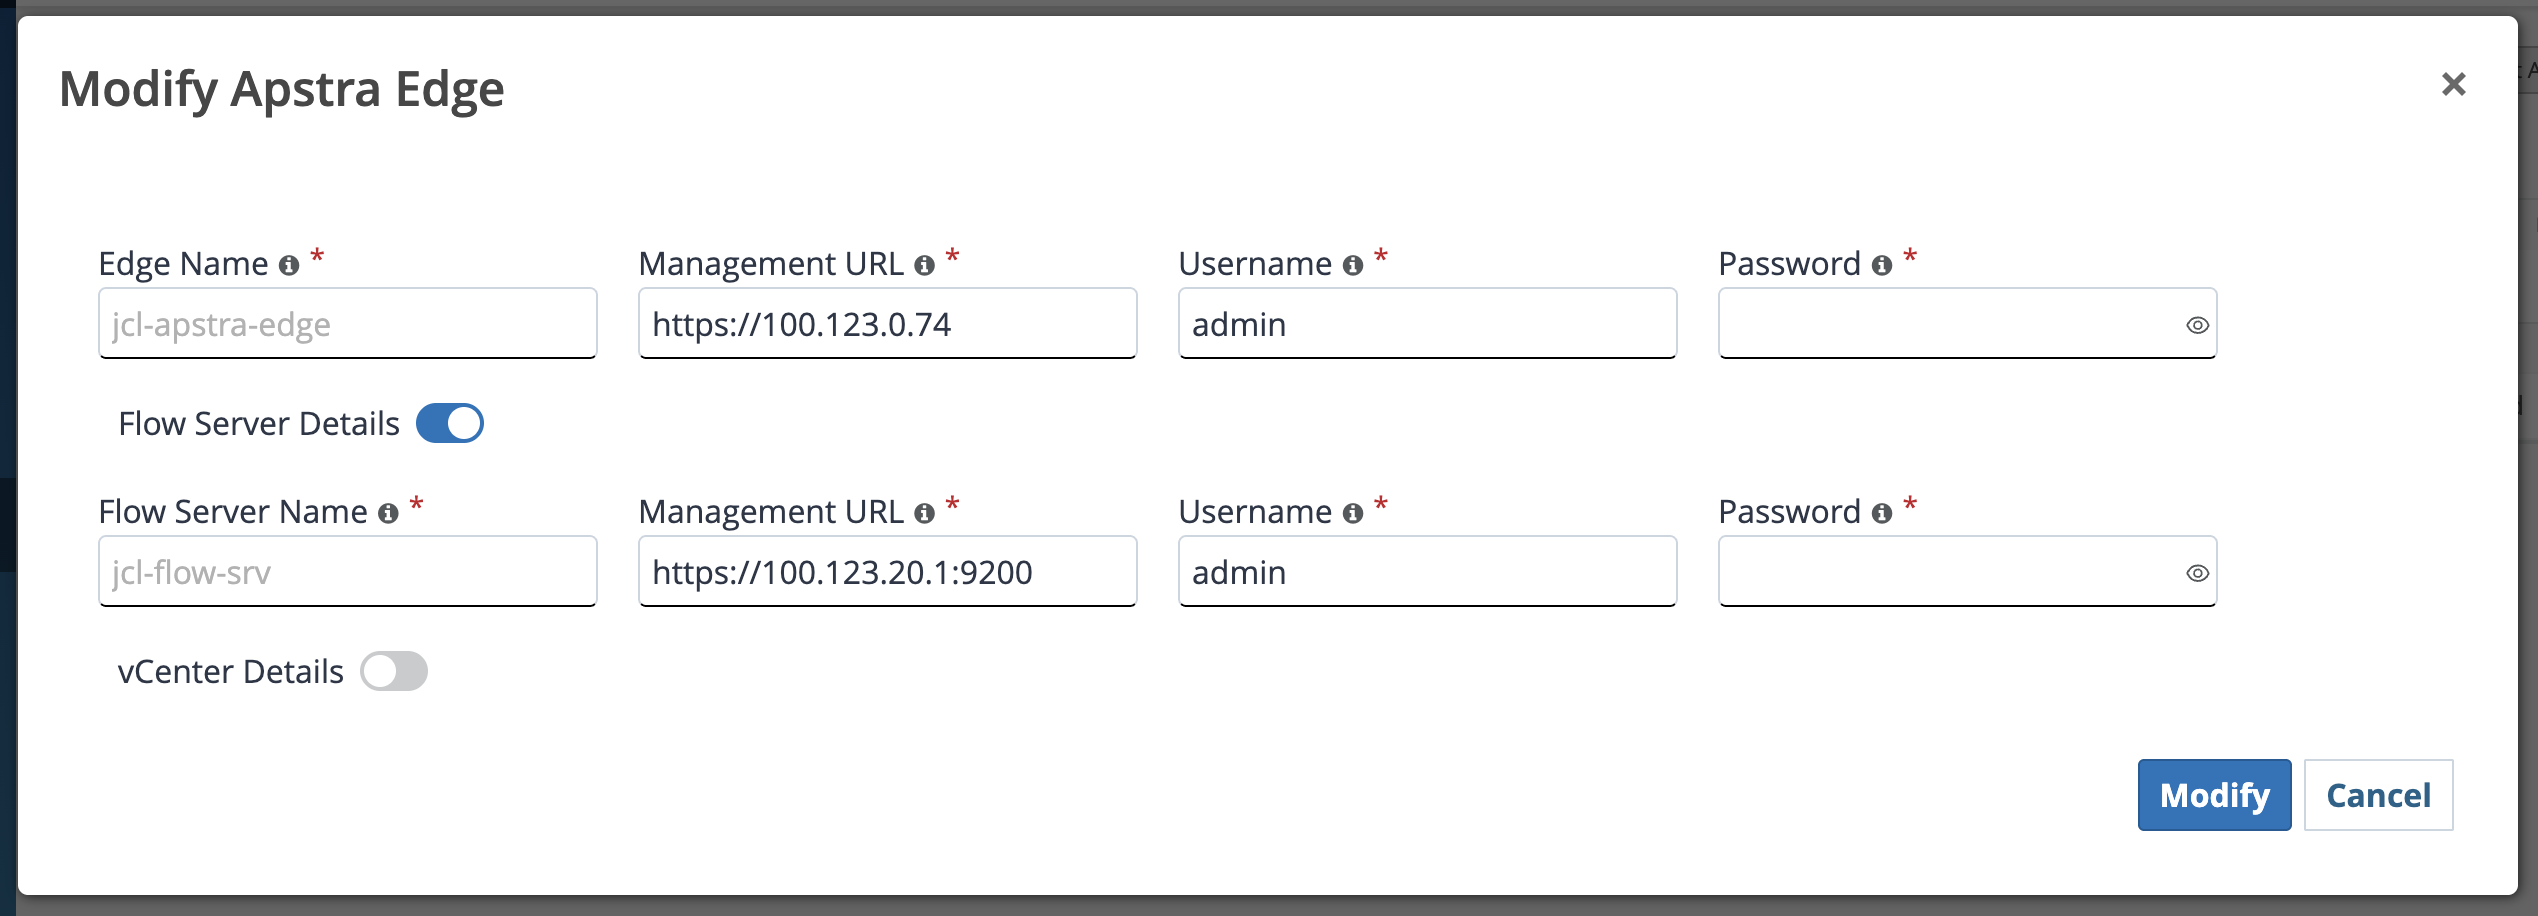This screenshot has height=916, width=2538.
Task: Focus the Flow Server Management URL field
Action: (x=887, y=572)
